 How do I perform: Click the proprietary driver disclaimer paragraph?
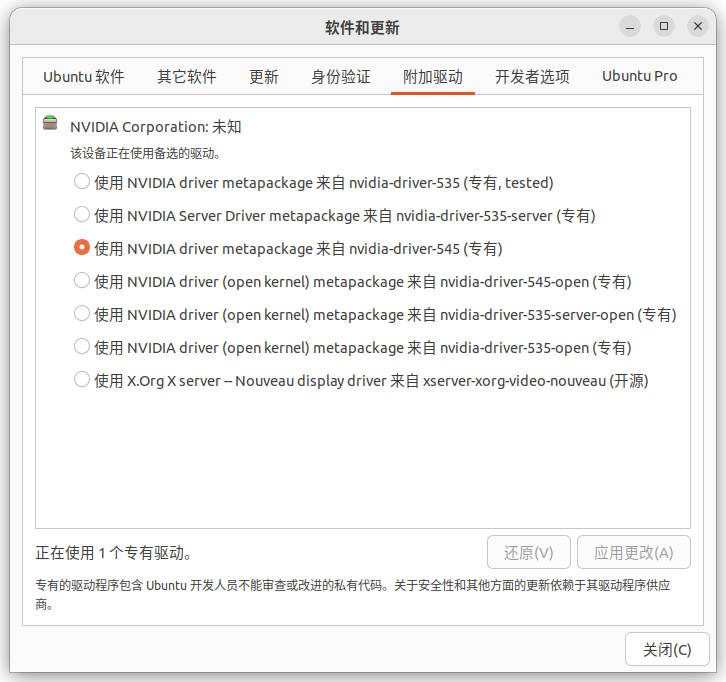353,594
